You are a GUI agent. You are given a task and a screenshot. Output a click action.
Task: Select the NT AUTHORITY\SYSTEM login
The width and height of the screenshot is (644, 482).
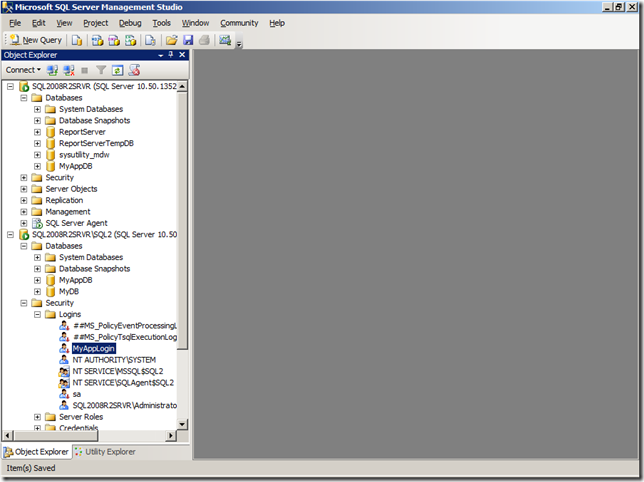pos(114,360)
